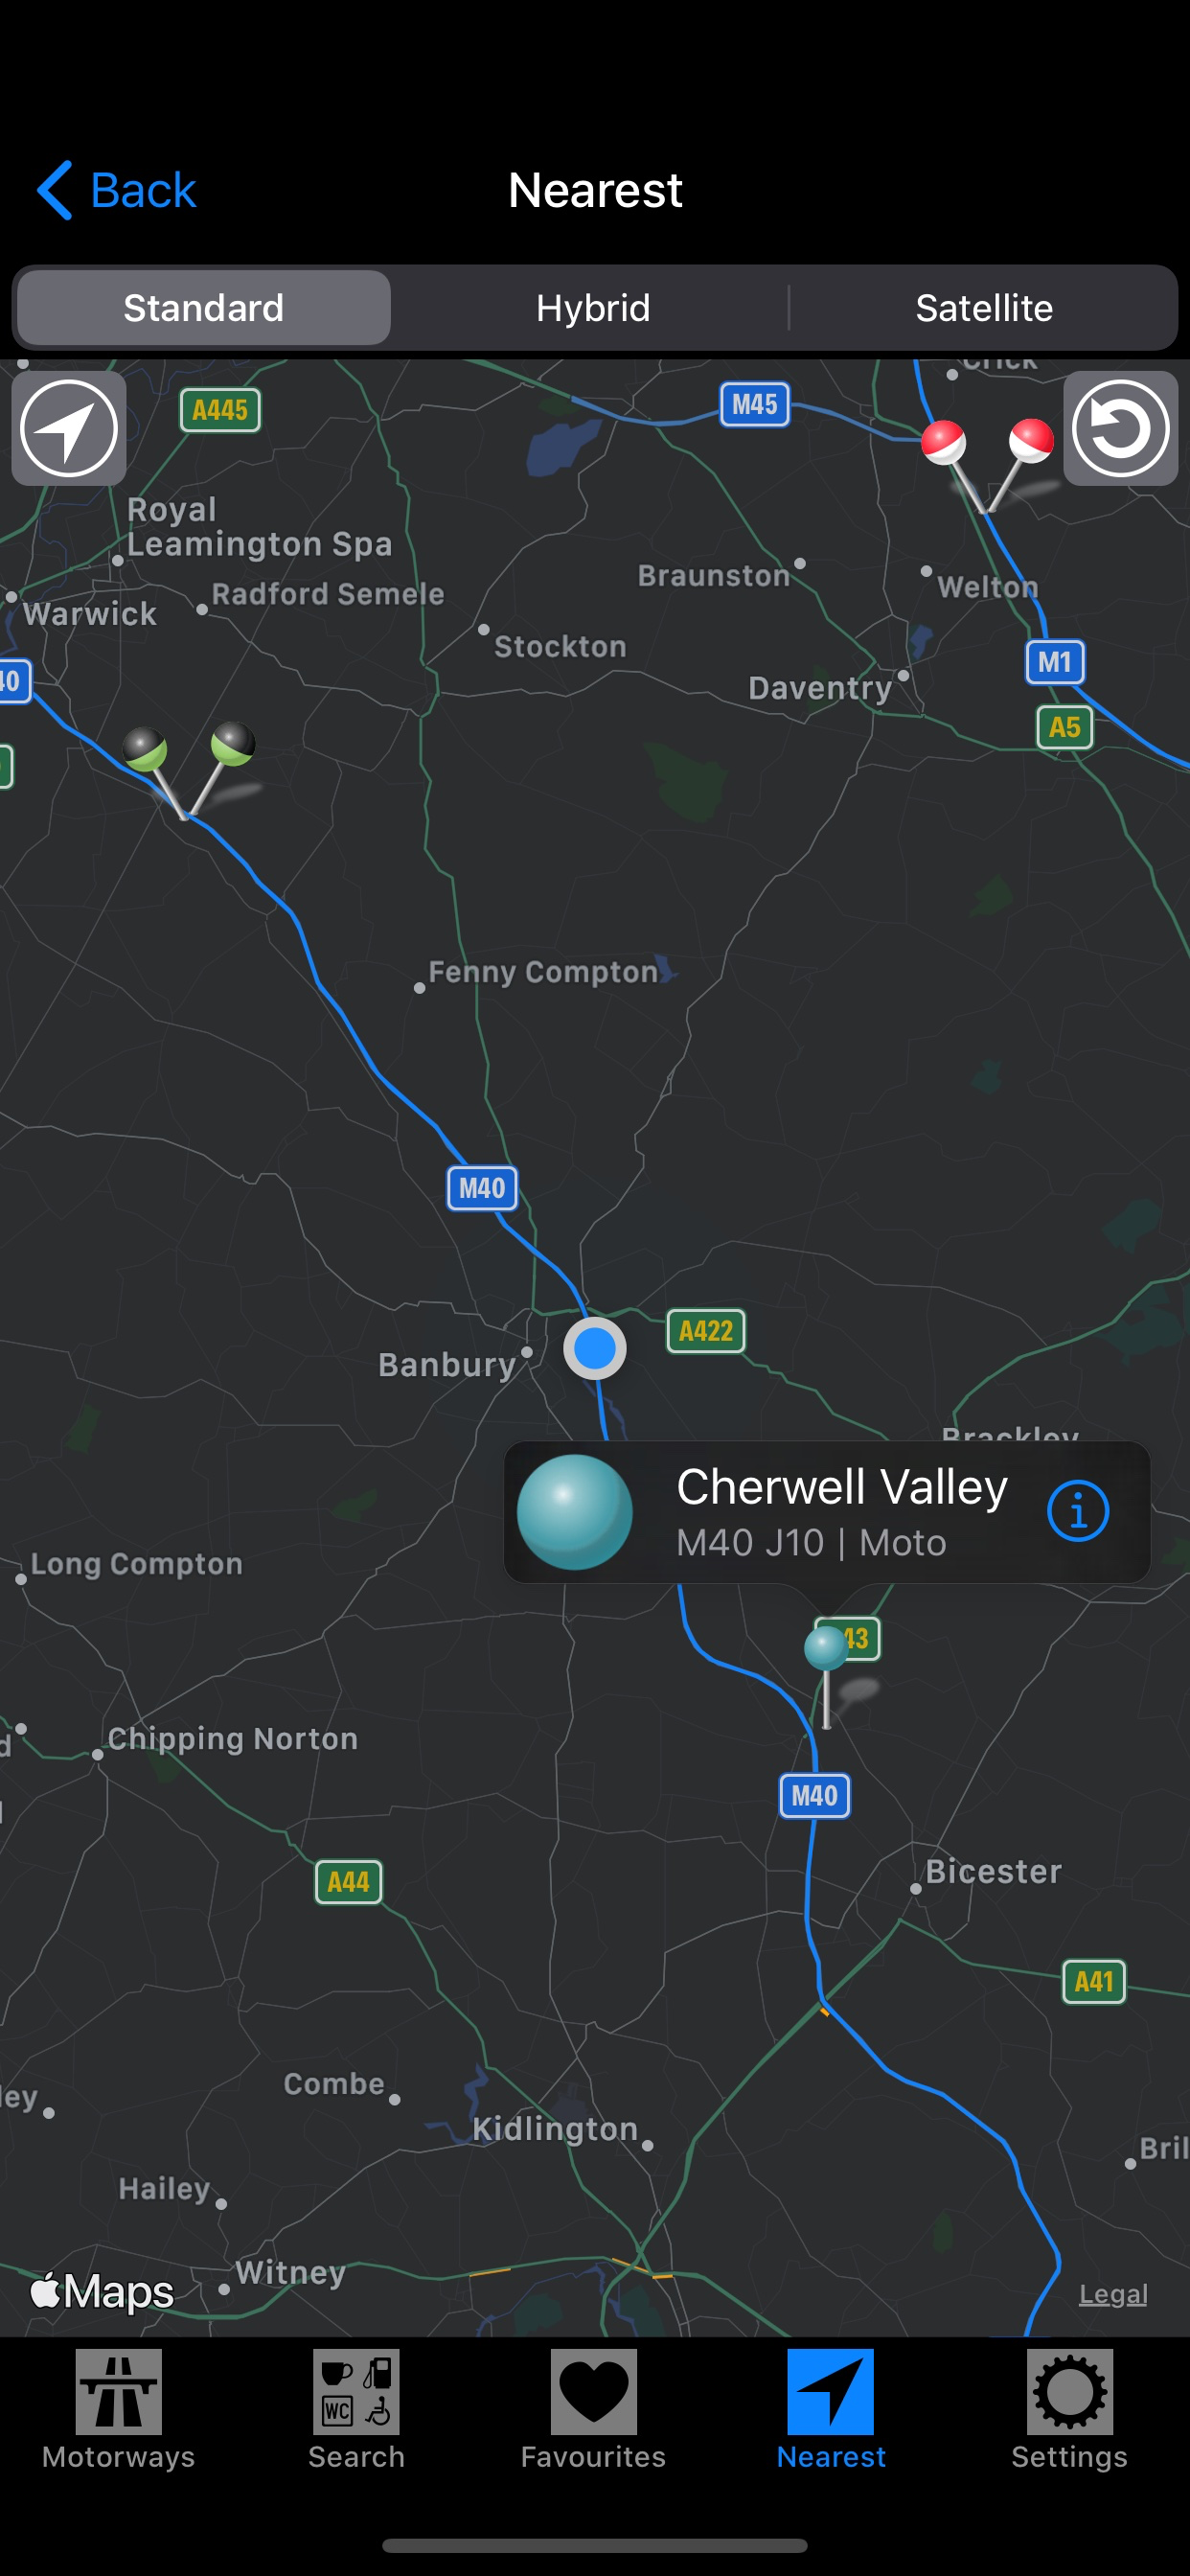Viewport: 1190px width, 2576px height.
Task: Open the Settings tab
Action: (1069, 2410)
